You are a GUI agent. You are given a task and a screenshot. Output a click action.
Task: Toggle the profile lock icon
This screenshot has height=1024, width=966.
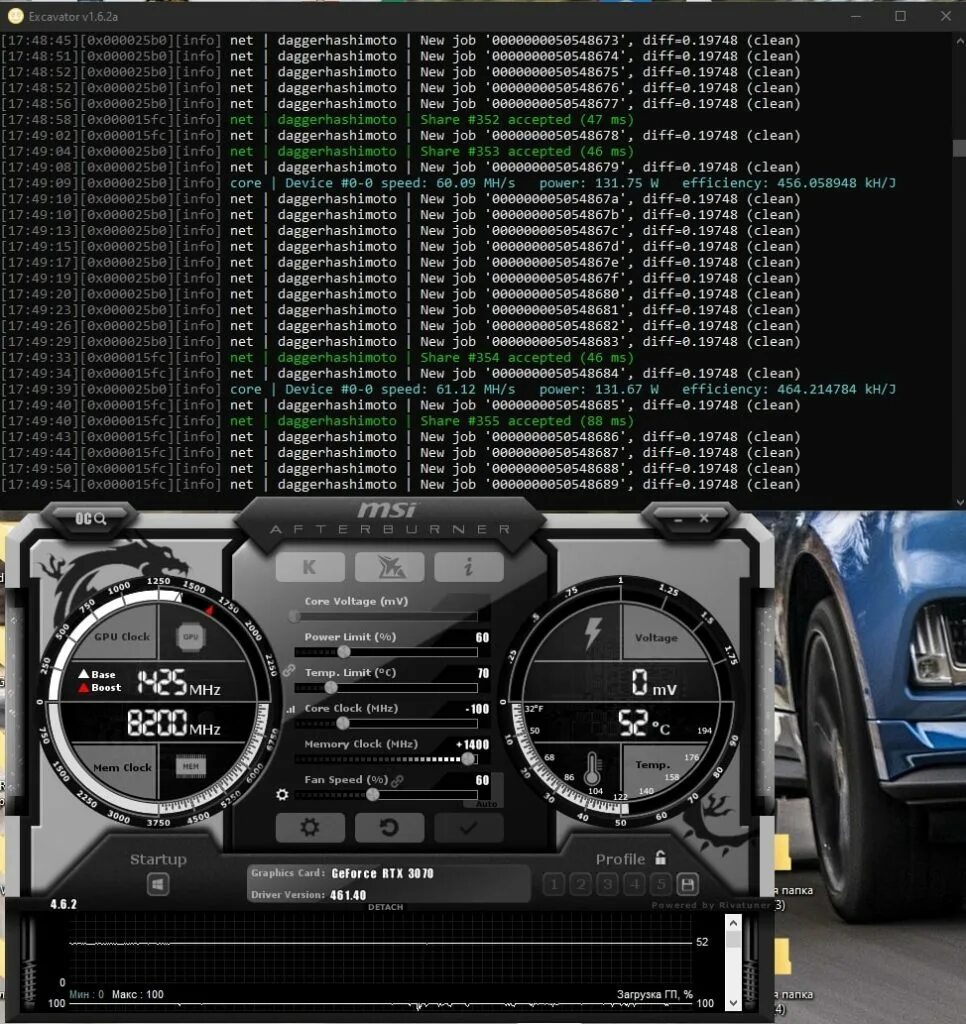[x=660, y=858]
